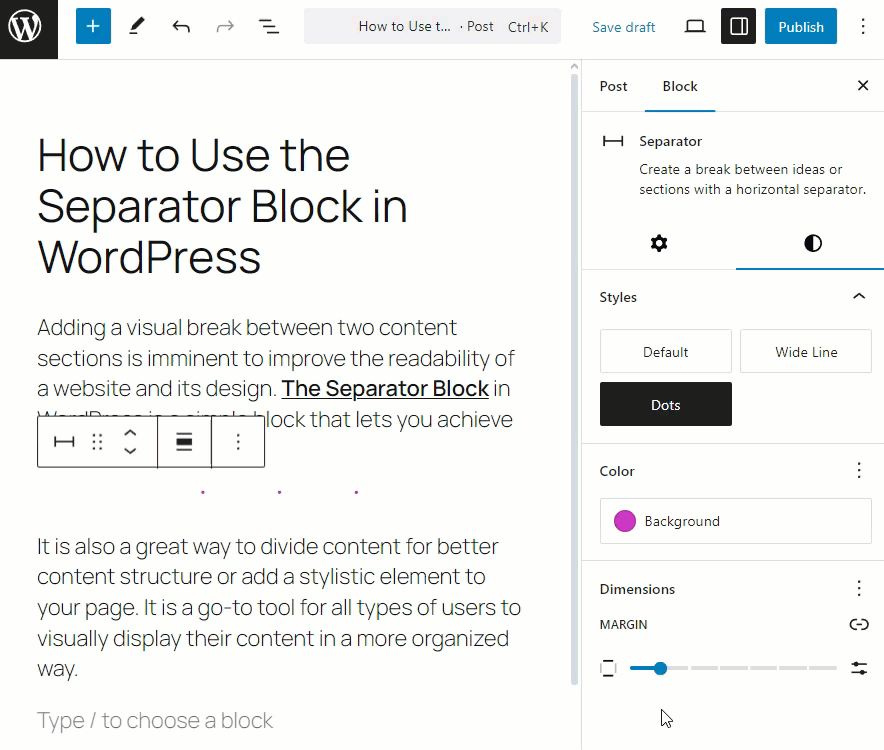Viewport: 884px width, 750px height.
Task: Adjust the margin slider handle
Action: [660, 668]
